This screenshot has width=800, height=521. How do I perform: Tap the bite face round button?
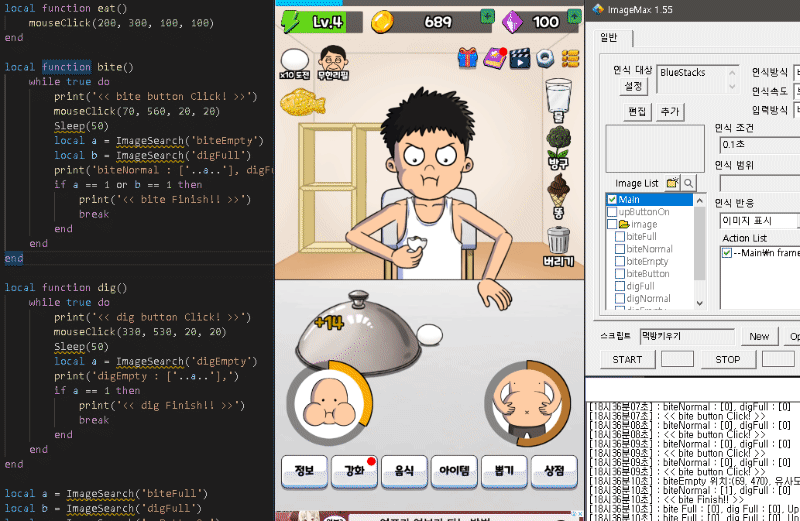click(330, 403)
